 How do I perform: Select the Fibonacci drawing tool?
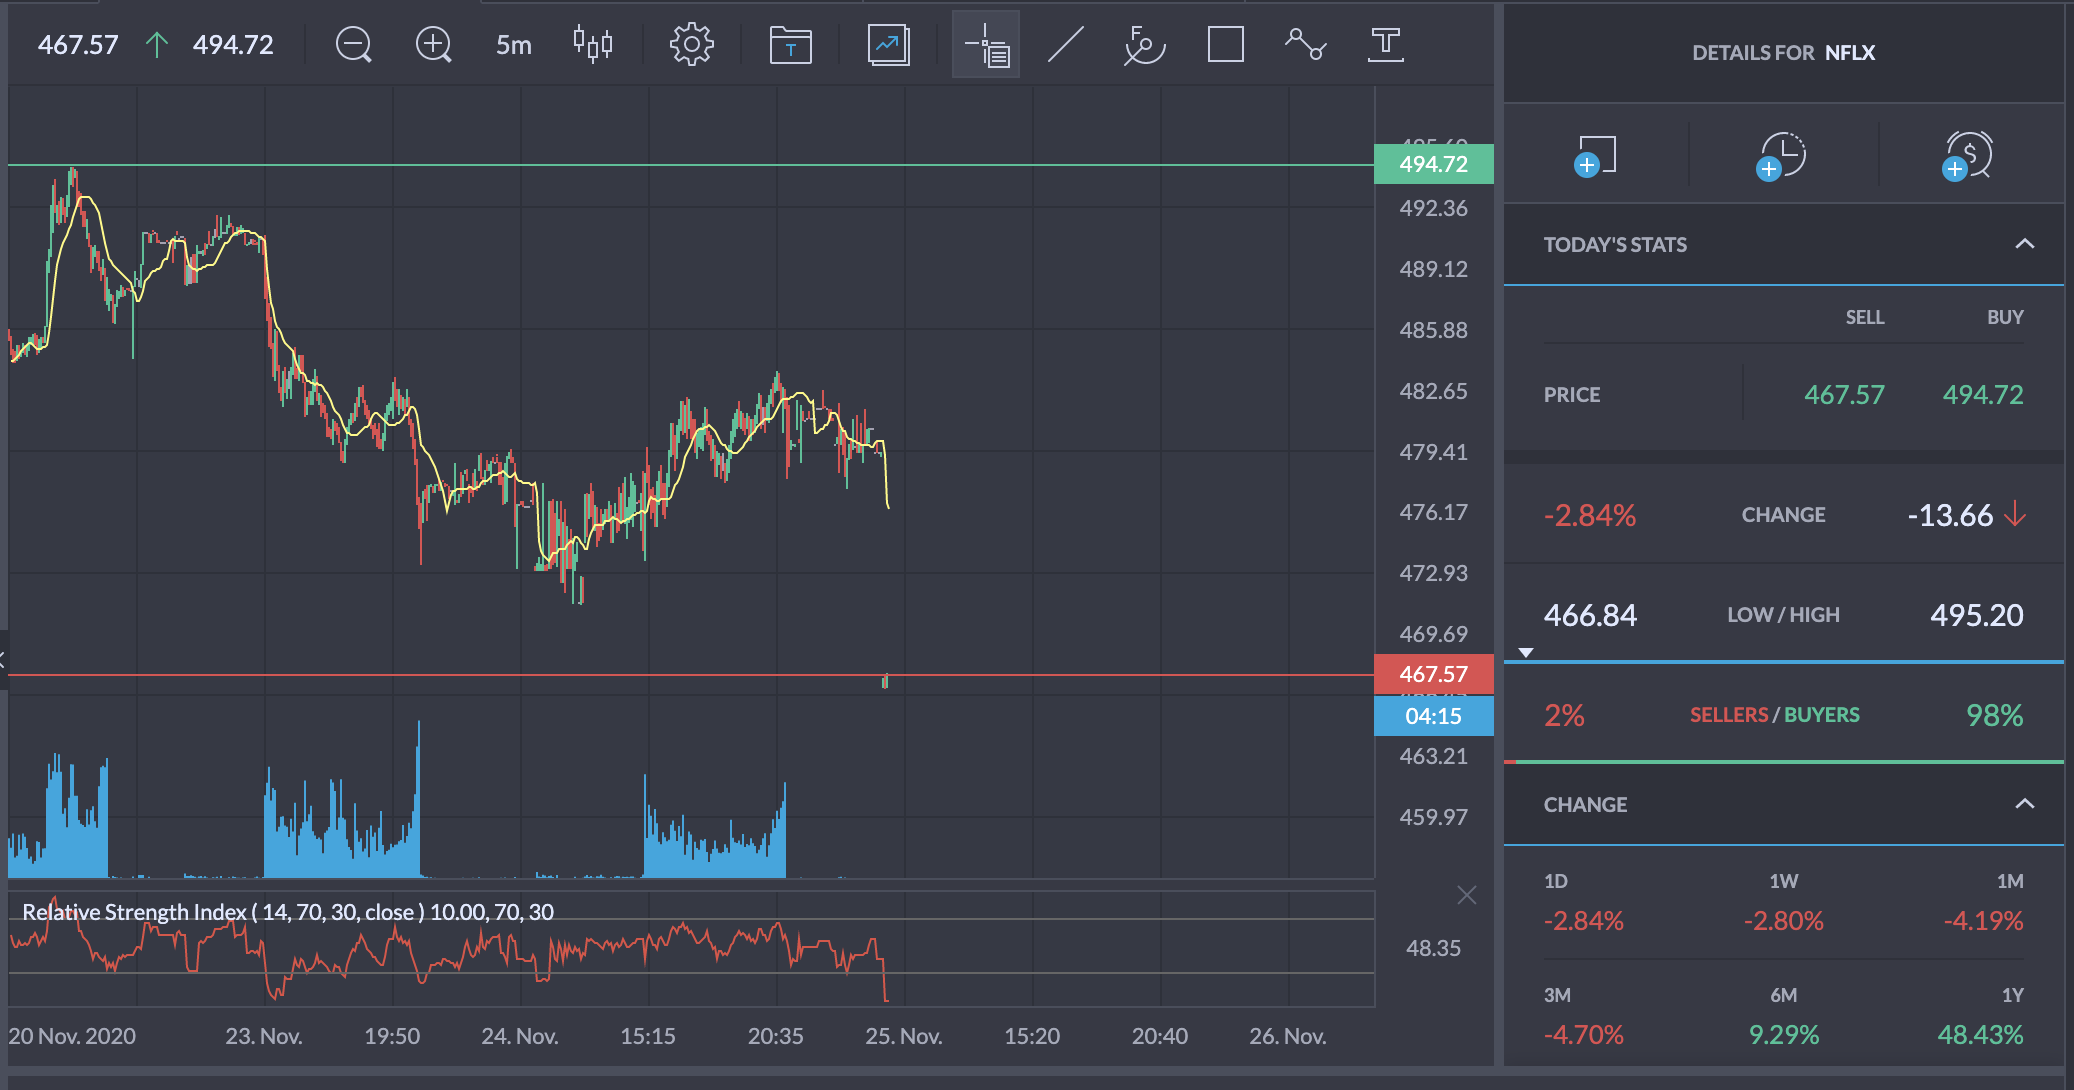[1144, 45]
